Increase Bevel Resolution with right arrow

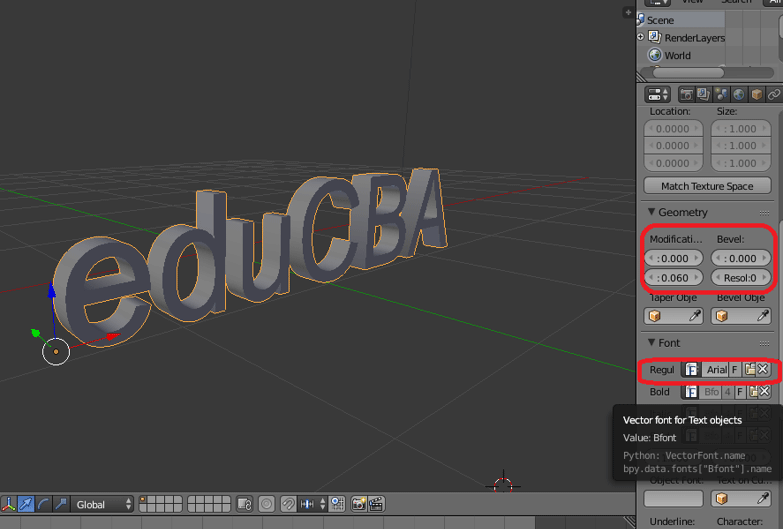tap(764, 277)
